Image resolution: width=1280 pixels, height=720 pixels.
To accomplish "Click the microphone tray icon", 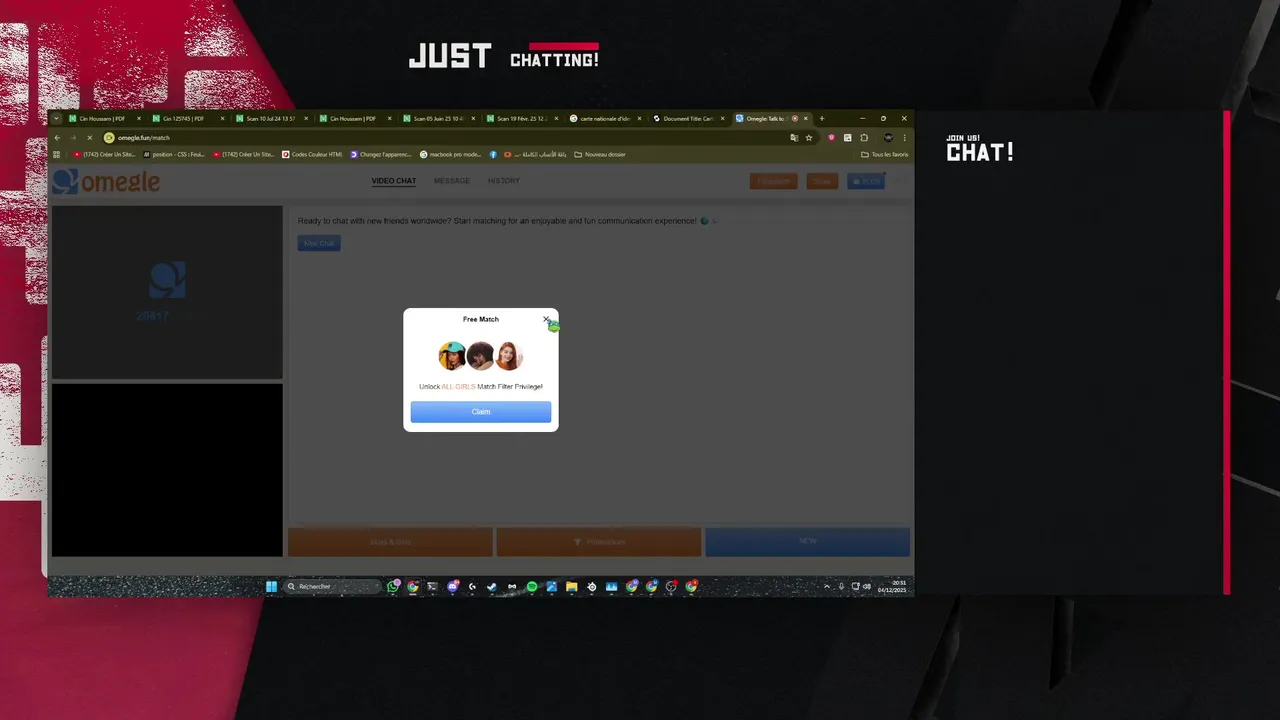I will [841, 586].
